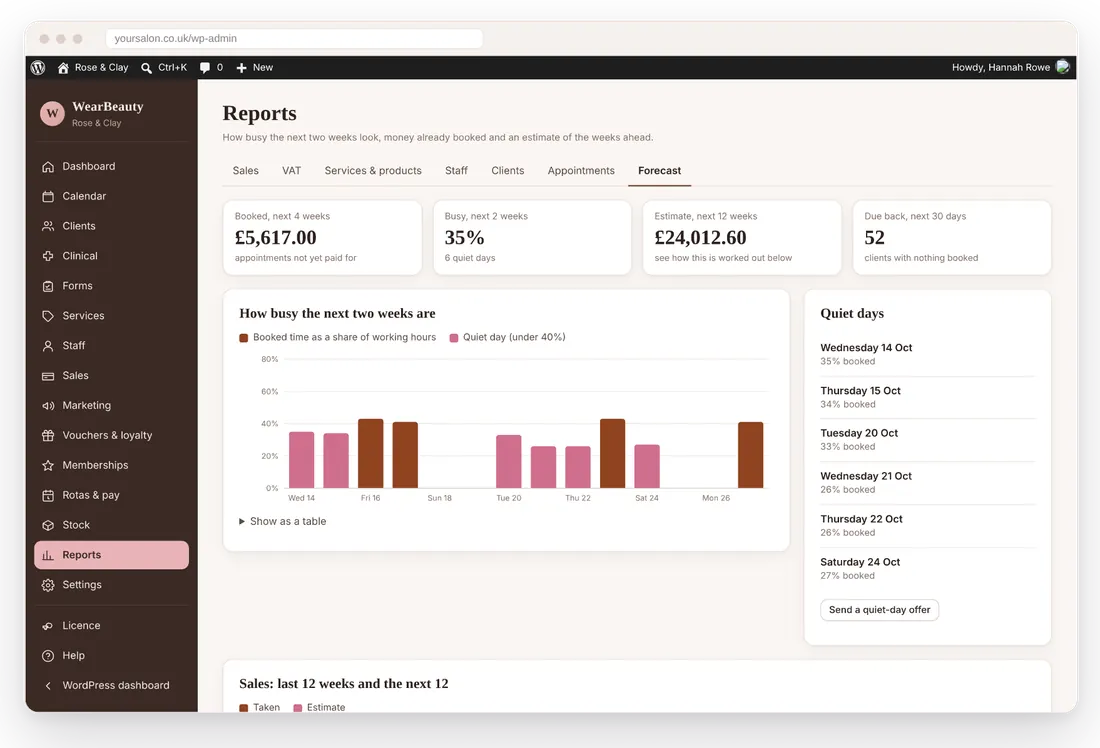The width and height of the screenshot is (1100, 748).
Task: Open the Clinical cross icon
Action: pos(48,256)
